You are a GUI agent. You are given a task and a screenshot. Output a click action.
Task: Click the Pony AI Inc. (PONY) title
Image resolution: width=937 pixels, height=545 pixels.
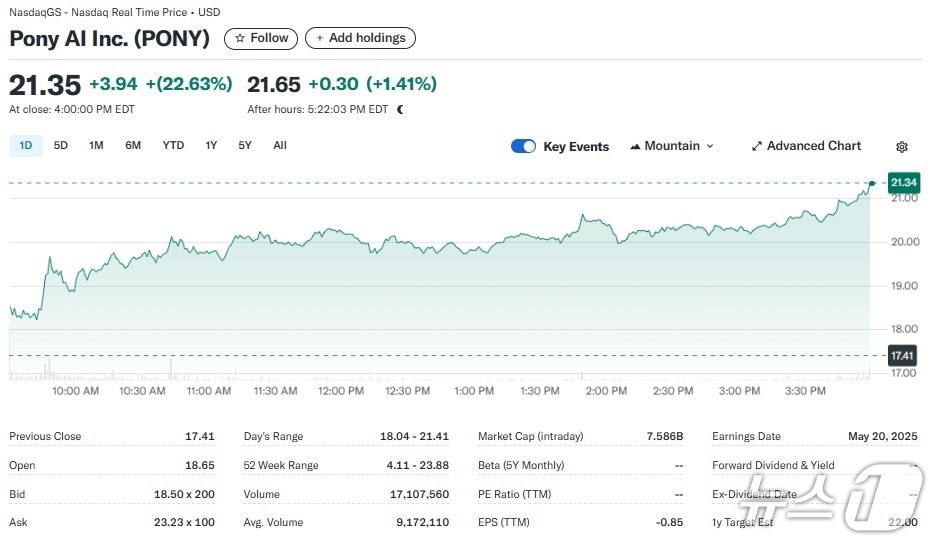coord(109,39)
